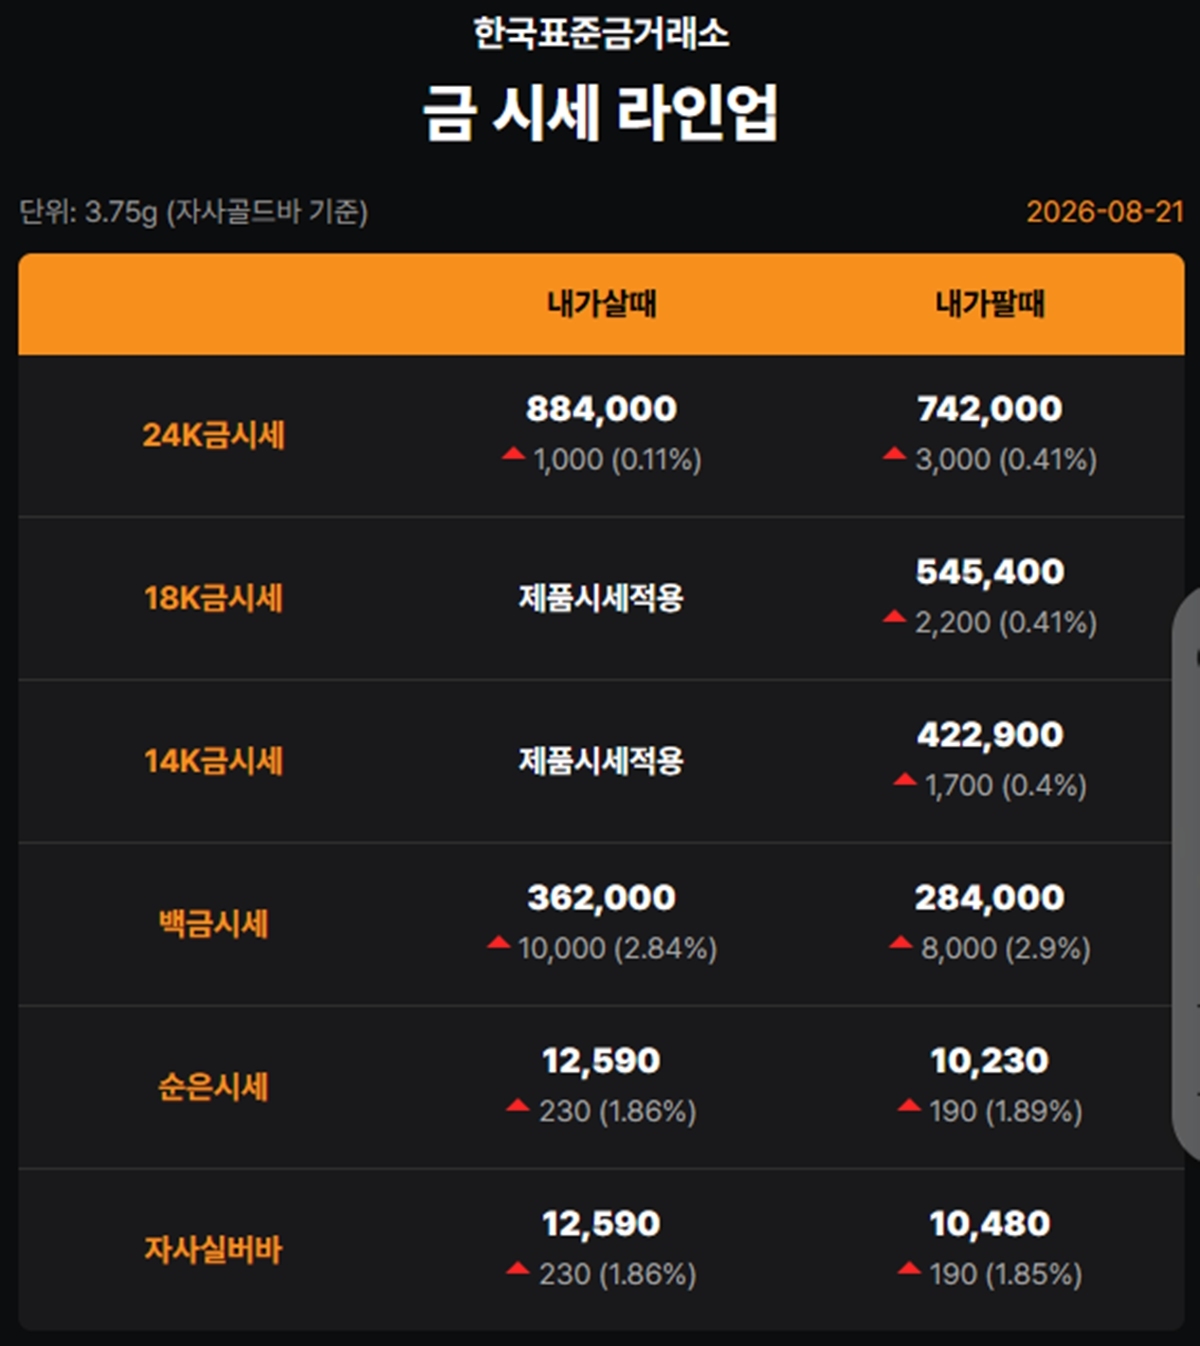Select the 자사실버바 row label
The image size is (1200, 1346).
(x=213, y=1250)
